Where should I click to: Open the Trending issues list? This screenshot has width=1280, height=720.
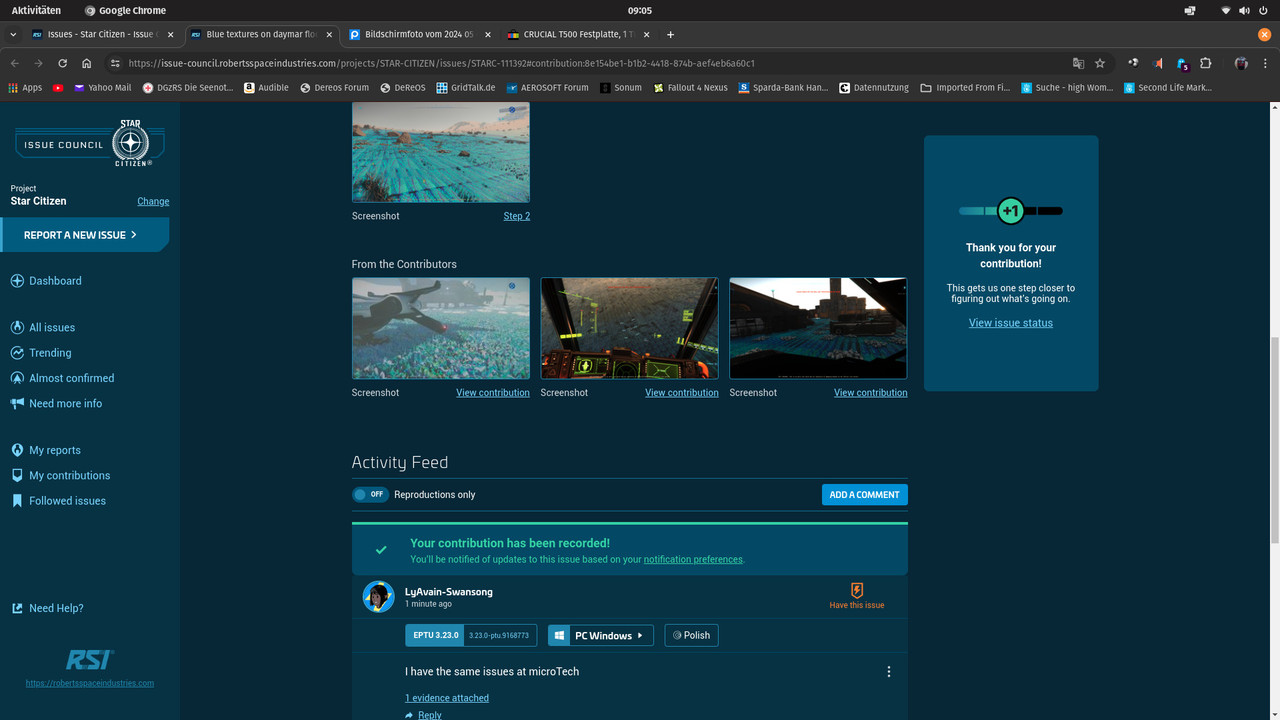coord(41,353)
